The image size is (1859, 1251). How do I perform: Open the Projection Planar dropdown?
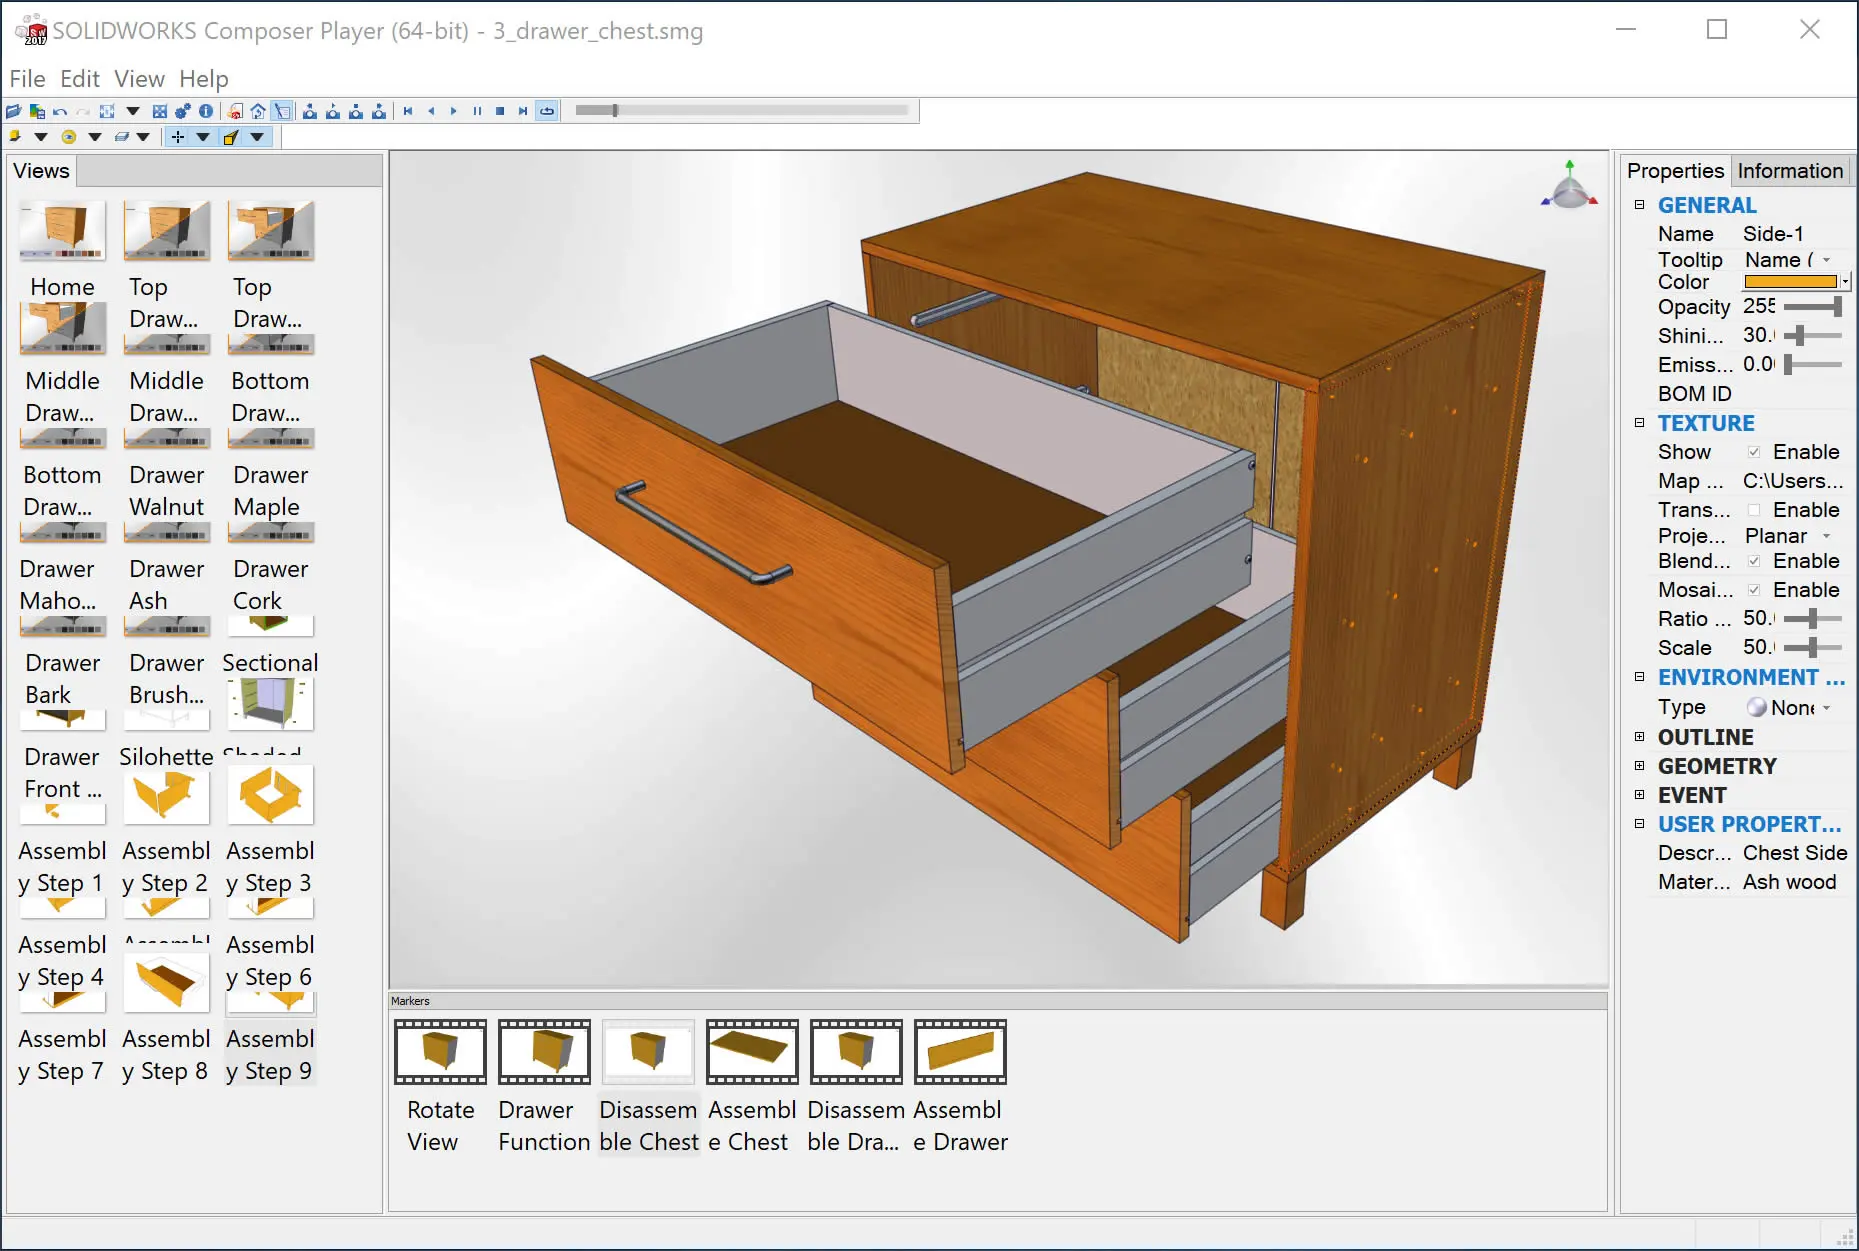pyautogui.click(x=1789, y=536)
